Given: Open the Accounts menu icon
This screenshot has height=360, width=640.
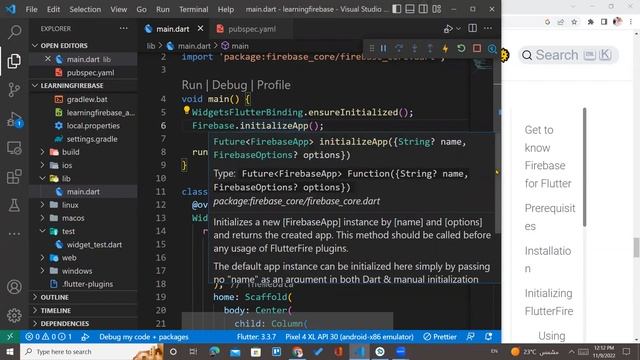Looking at the screenshot, I should click(x=14, y=287).
